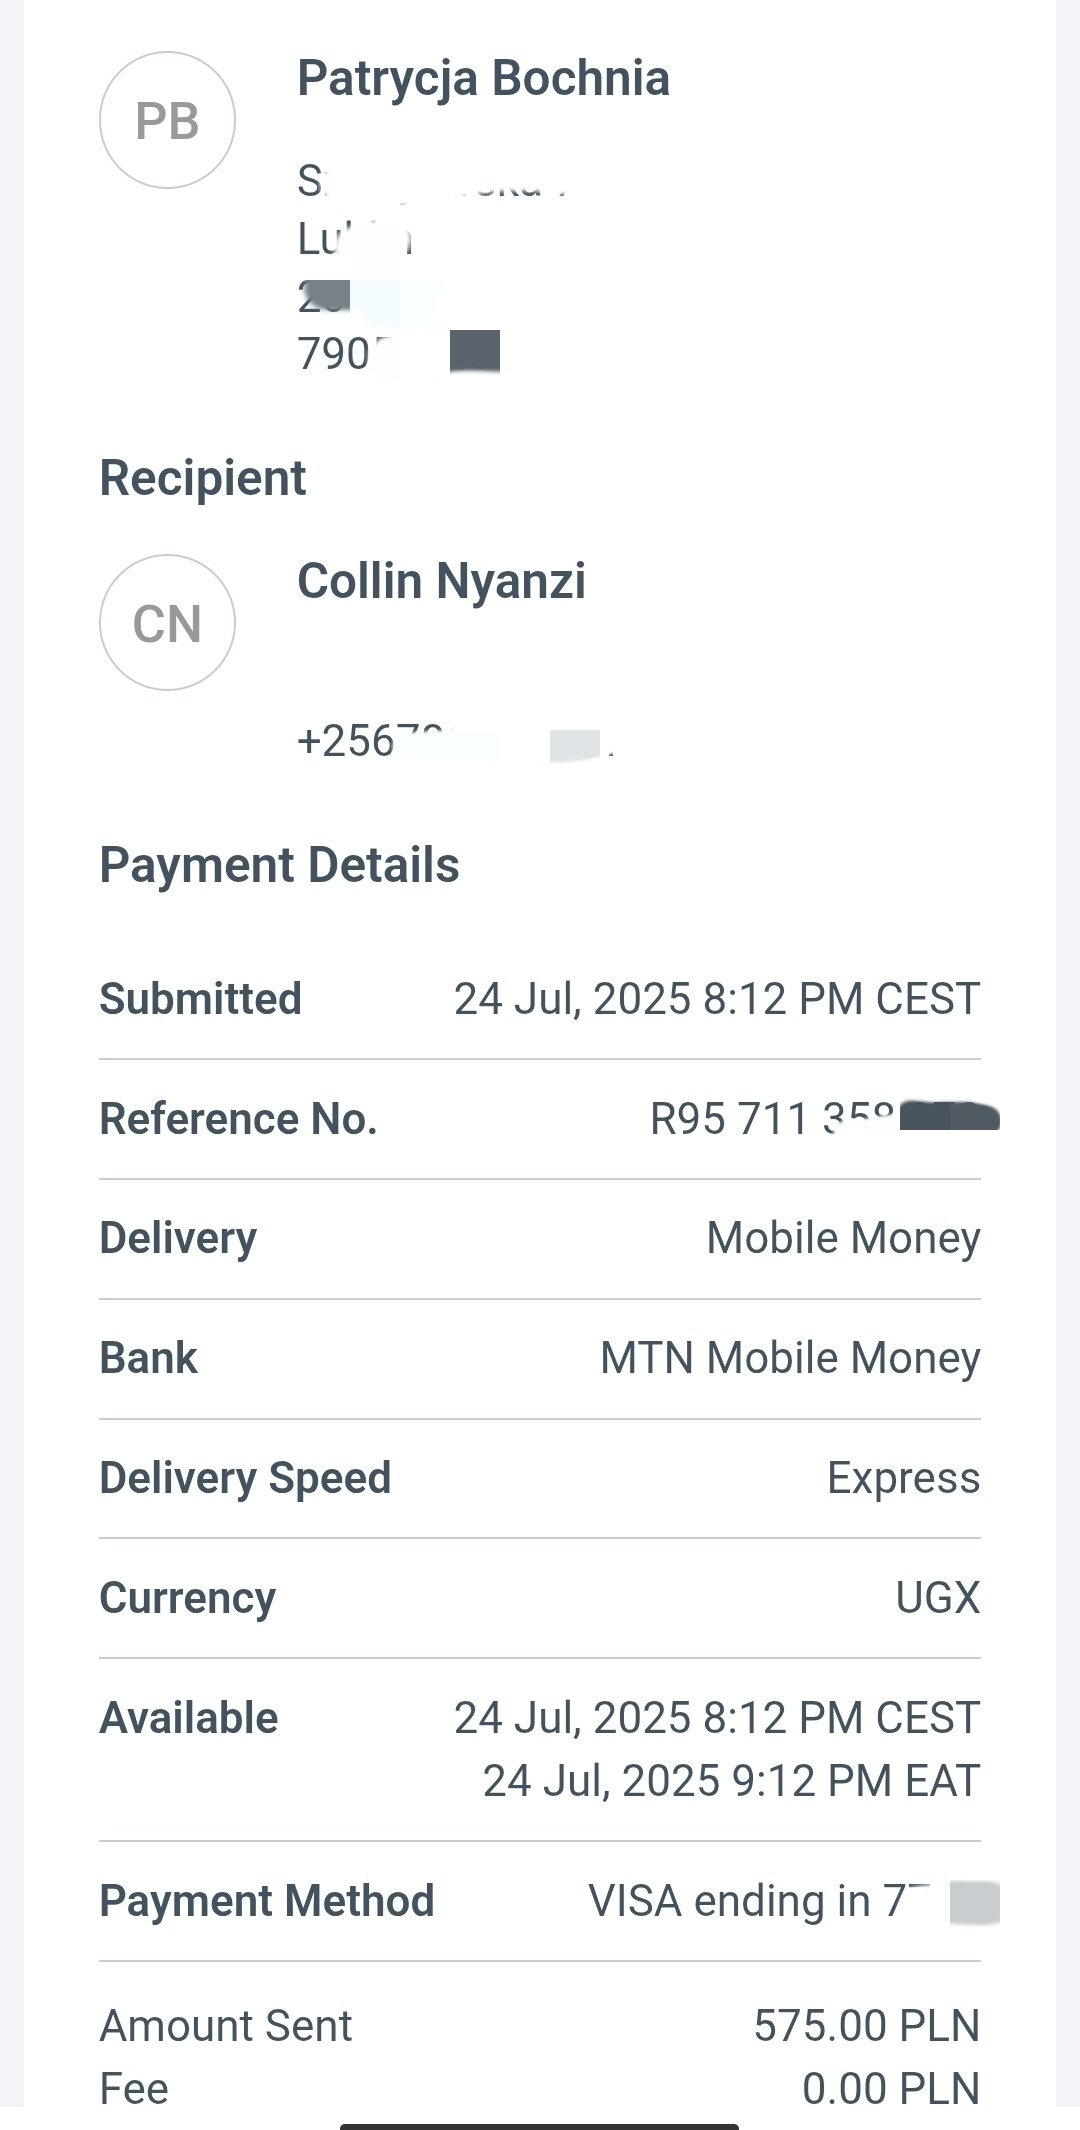This screenshot has width=1080, height=2130.
Task: Tap the Payment Details heading
Action: tap(279, 865)
